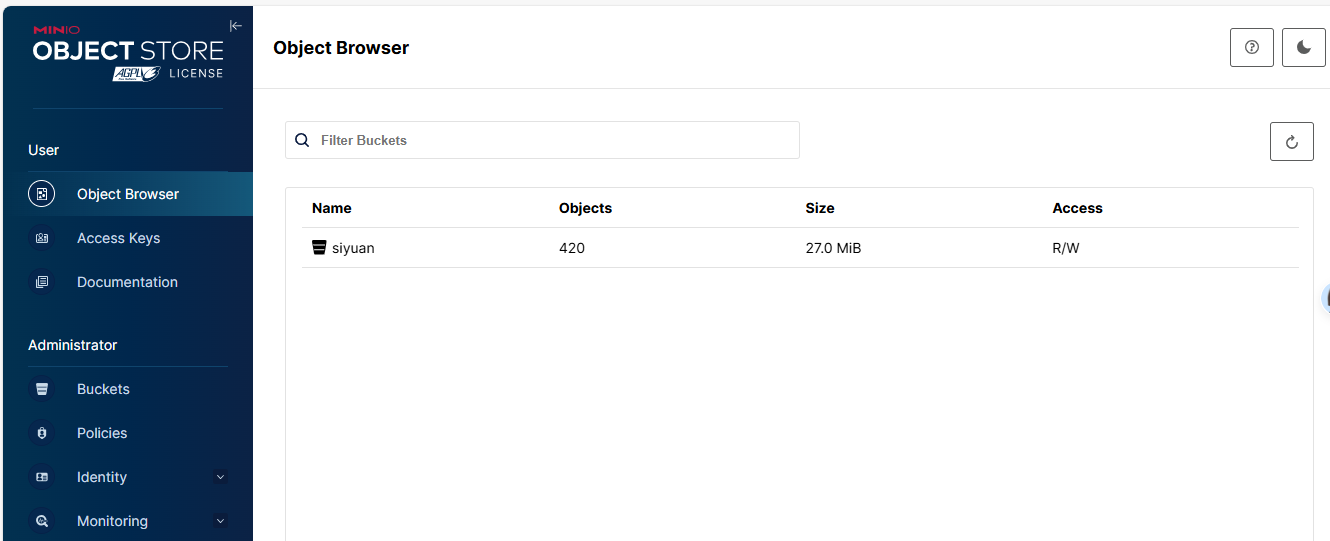The width and height of the screenshot is (1330, 541).
Task: Click the Name column header
Action: [332, 208]
